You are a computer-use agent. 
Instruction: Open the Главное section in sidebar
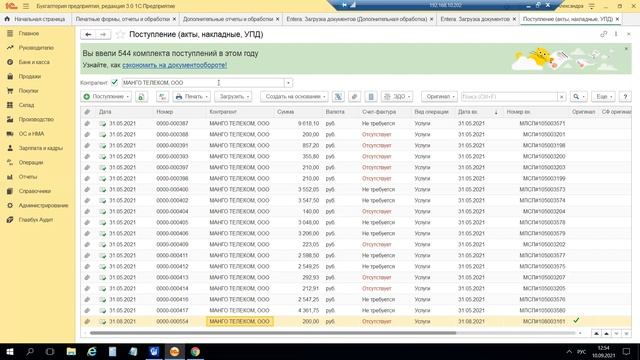click(x=29, y=33)
